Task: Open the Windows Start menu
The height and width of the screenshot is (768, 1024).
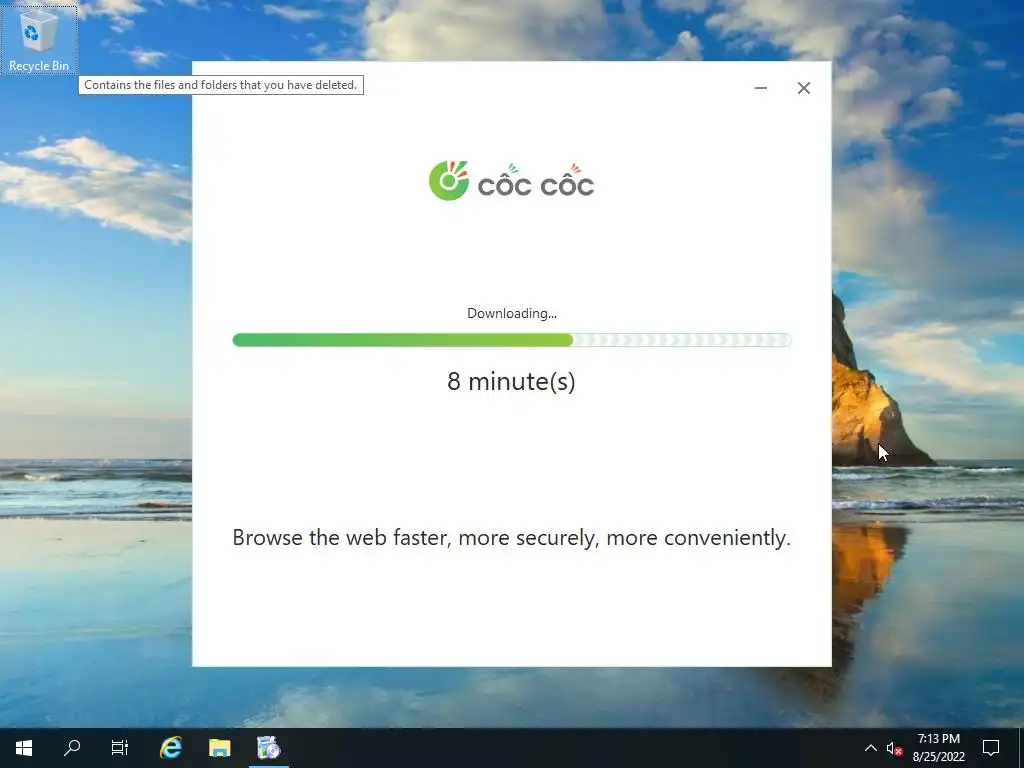Action: [24, 748]
